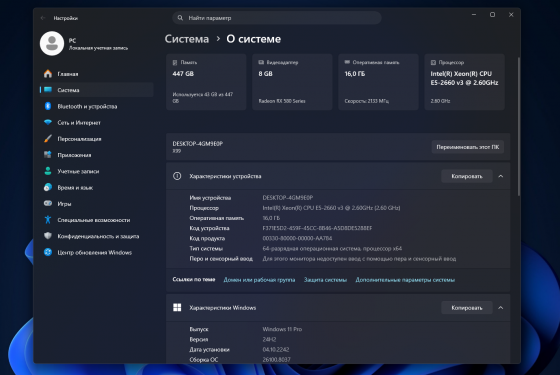Click the info icon beside Характеристики устройства

(177, 176)
